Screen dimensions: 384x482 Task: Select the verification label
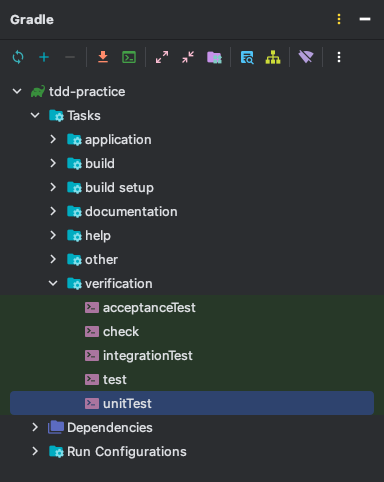click(119, 284)
